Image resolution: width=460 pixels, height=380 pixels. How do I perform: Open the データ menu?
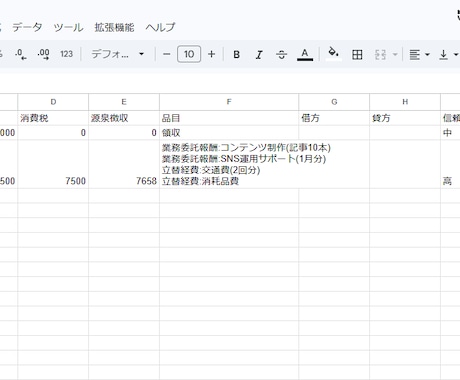click(x=27, y=27)
